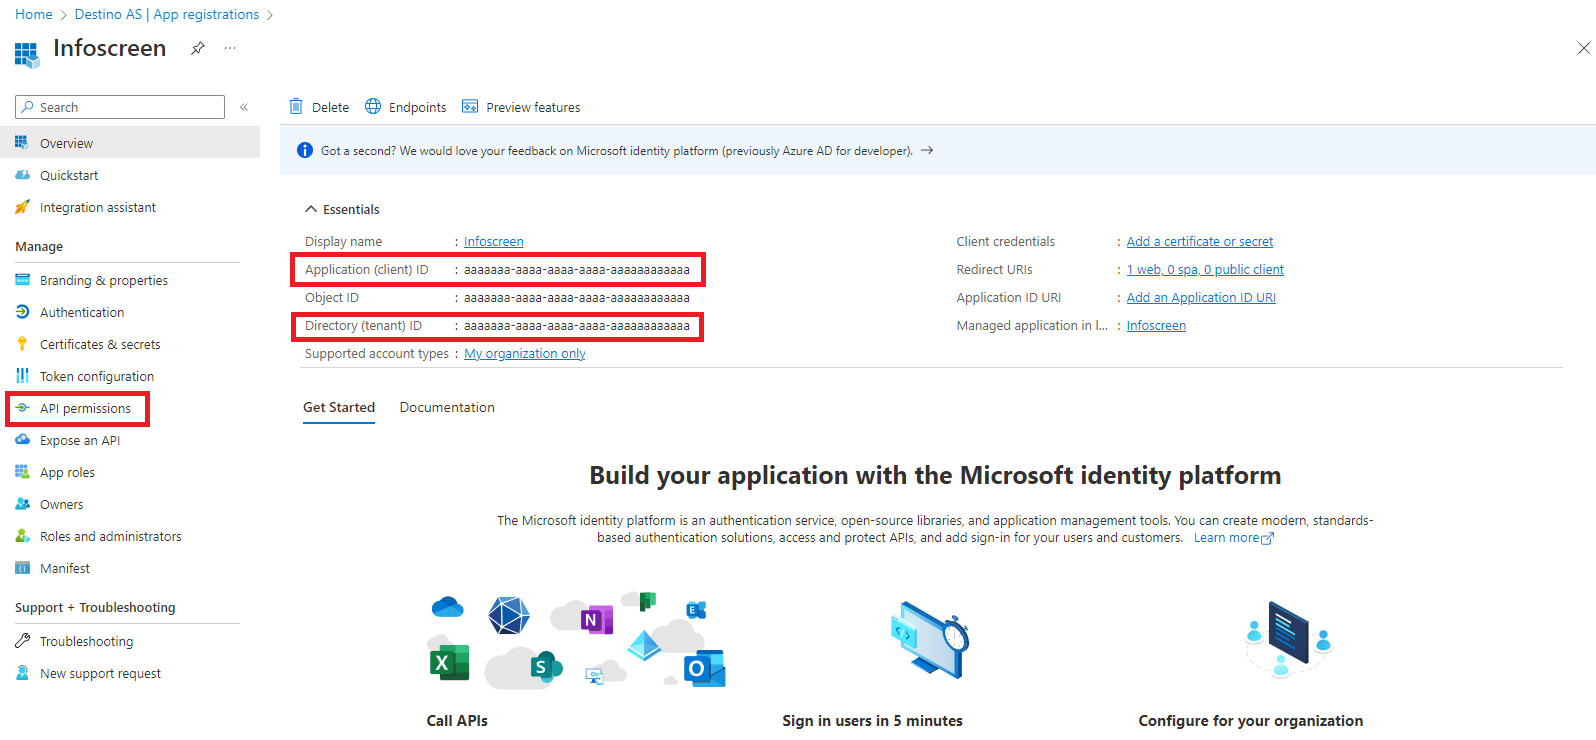Go to the Destino AS | App registrations breadcrumb
1596x740 pixels.
click(167, 14)
